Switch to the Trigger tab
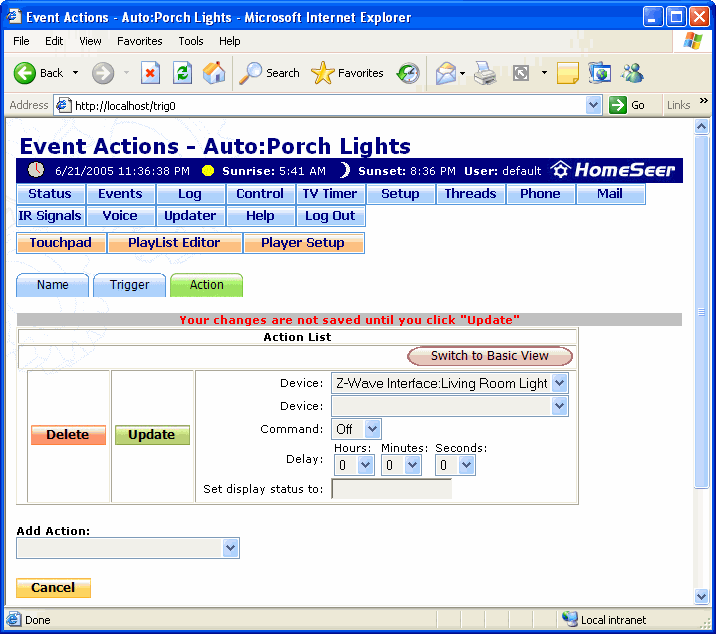Viewport: 716px width, 634px height. click(129, 285)
